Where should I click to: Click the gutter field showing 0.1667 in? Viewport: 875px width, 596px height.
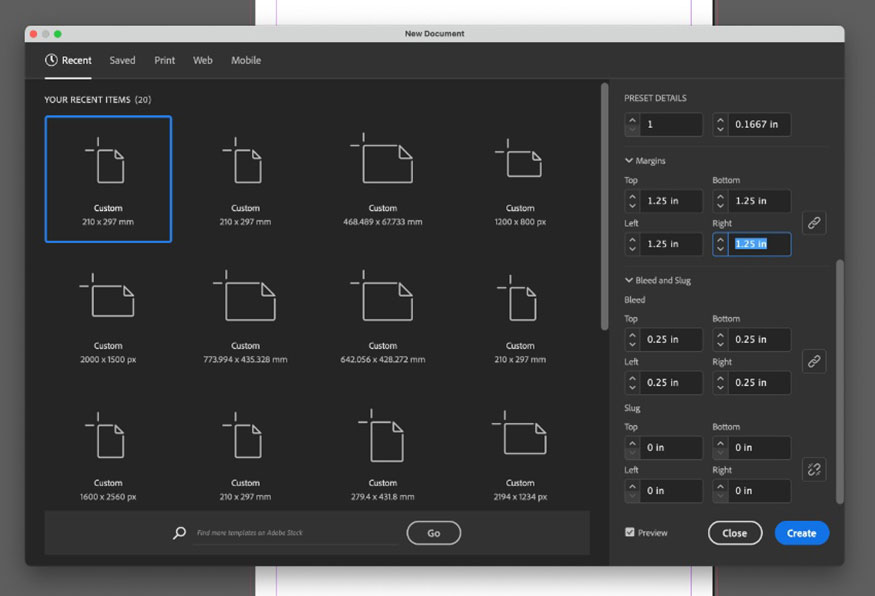pyautogui.click(x=759, y=124)
